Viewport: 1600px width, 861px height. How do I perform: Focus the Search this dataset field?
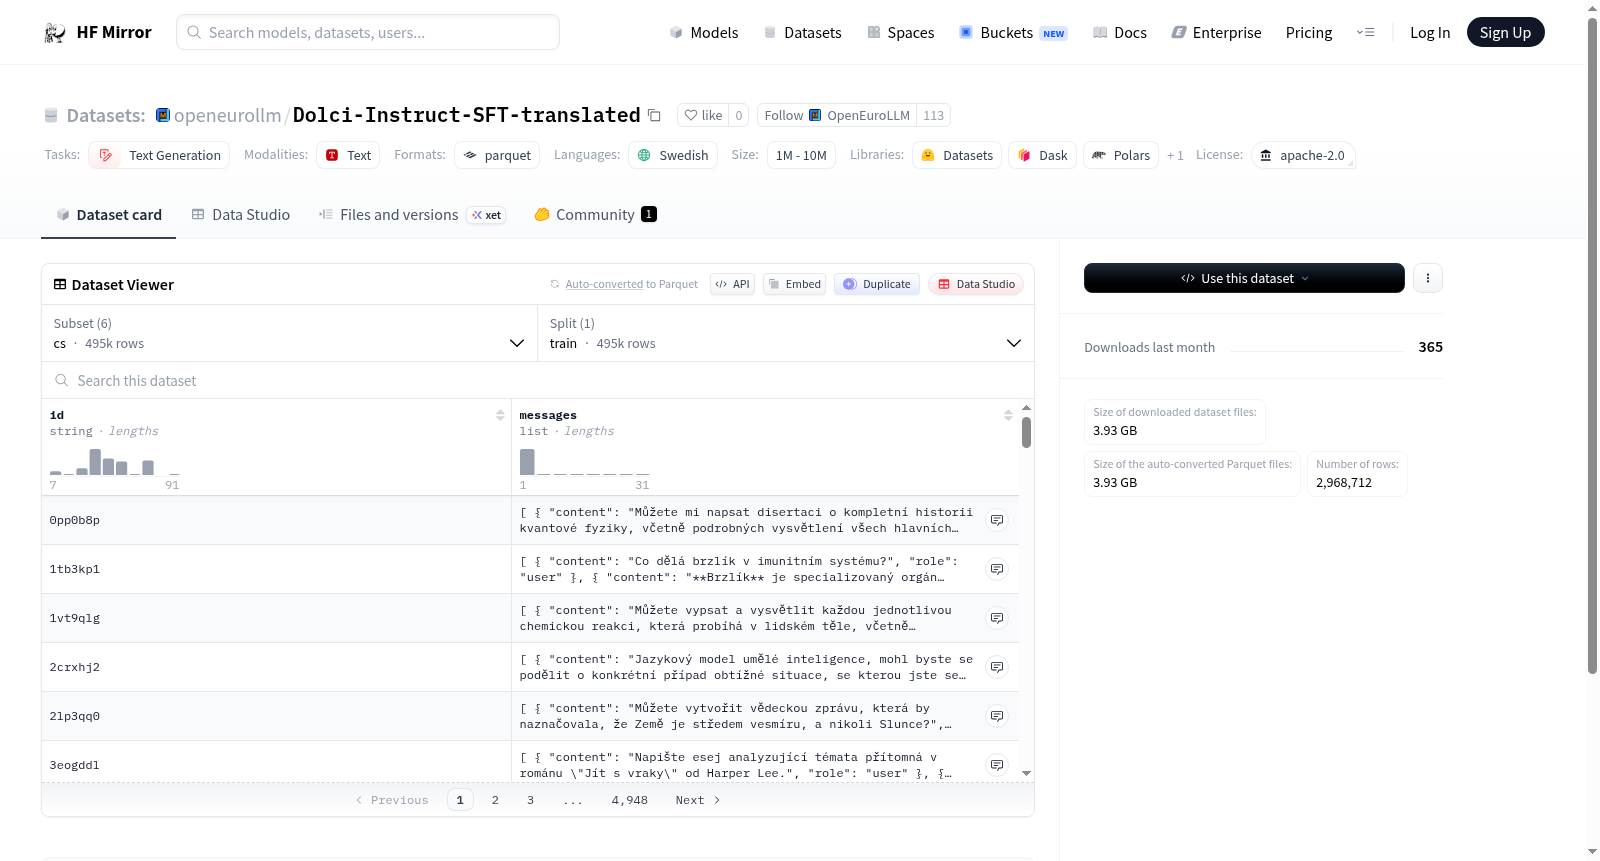pyautogui.click(x=538, y=380)
